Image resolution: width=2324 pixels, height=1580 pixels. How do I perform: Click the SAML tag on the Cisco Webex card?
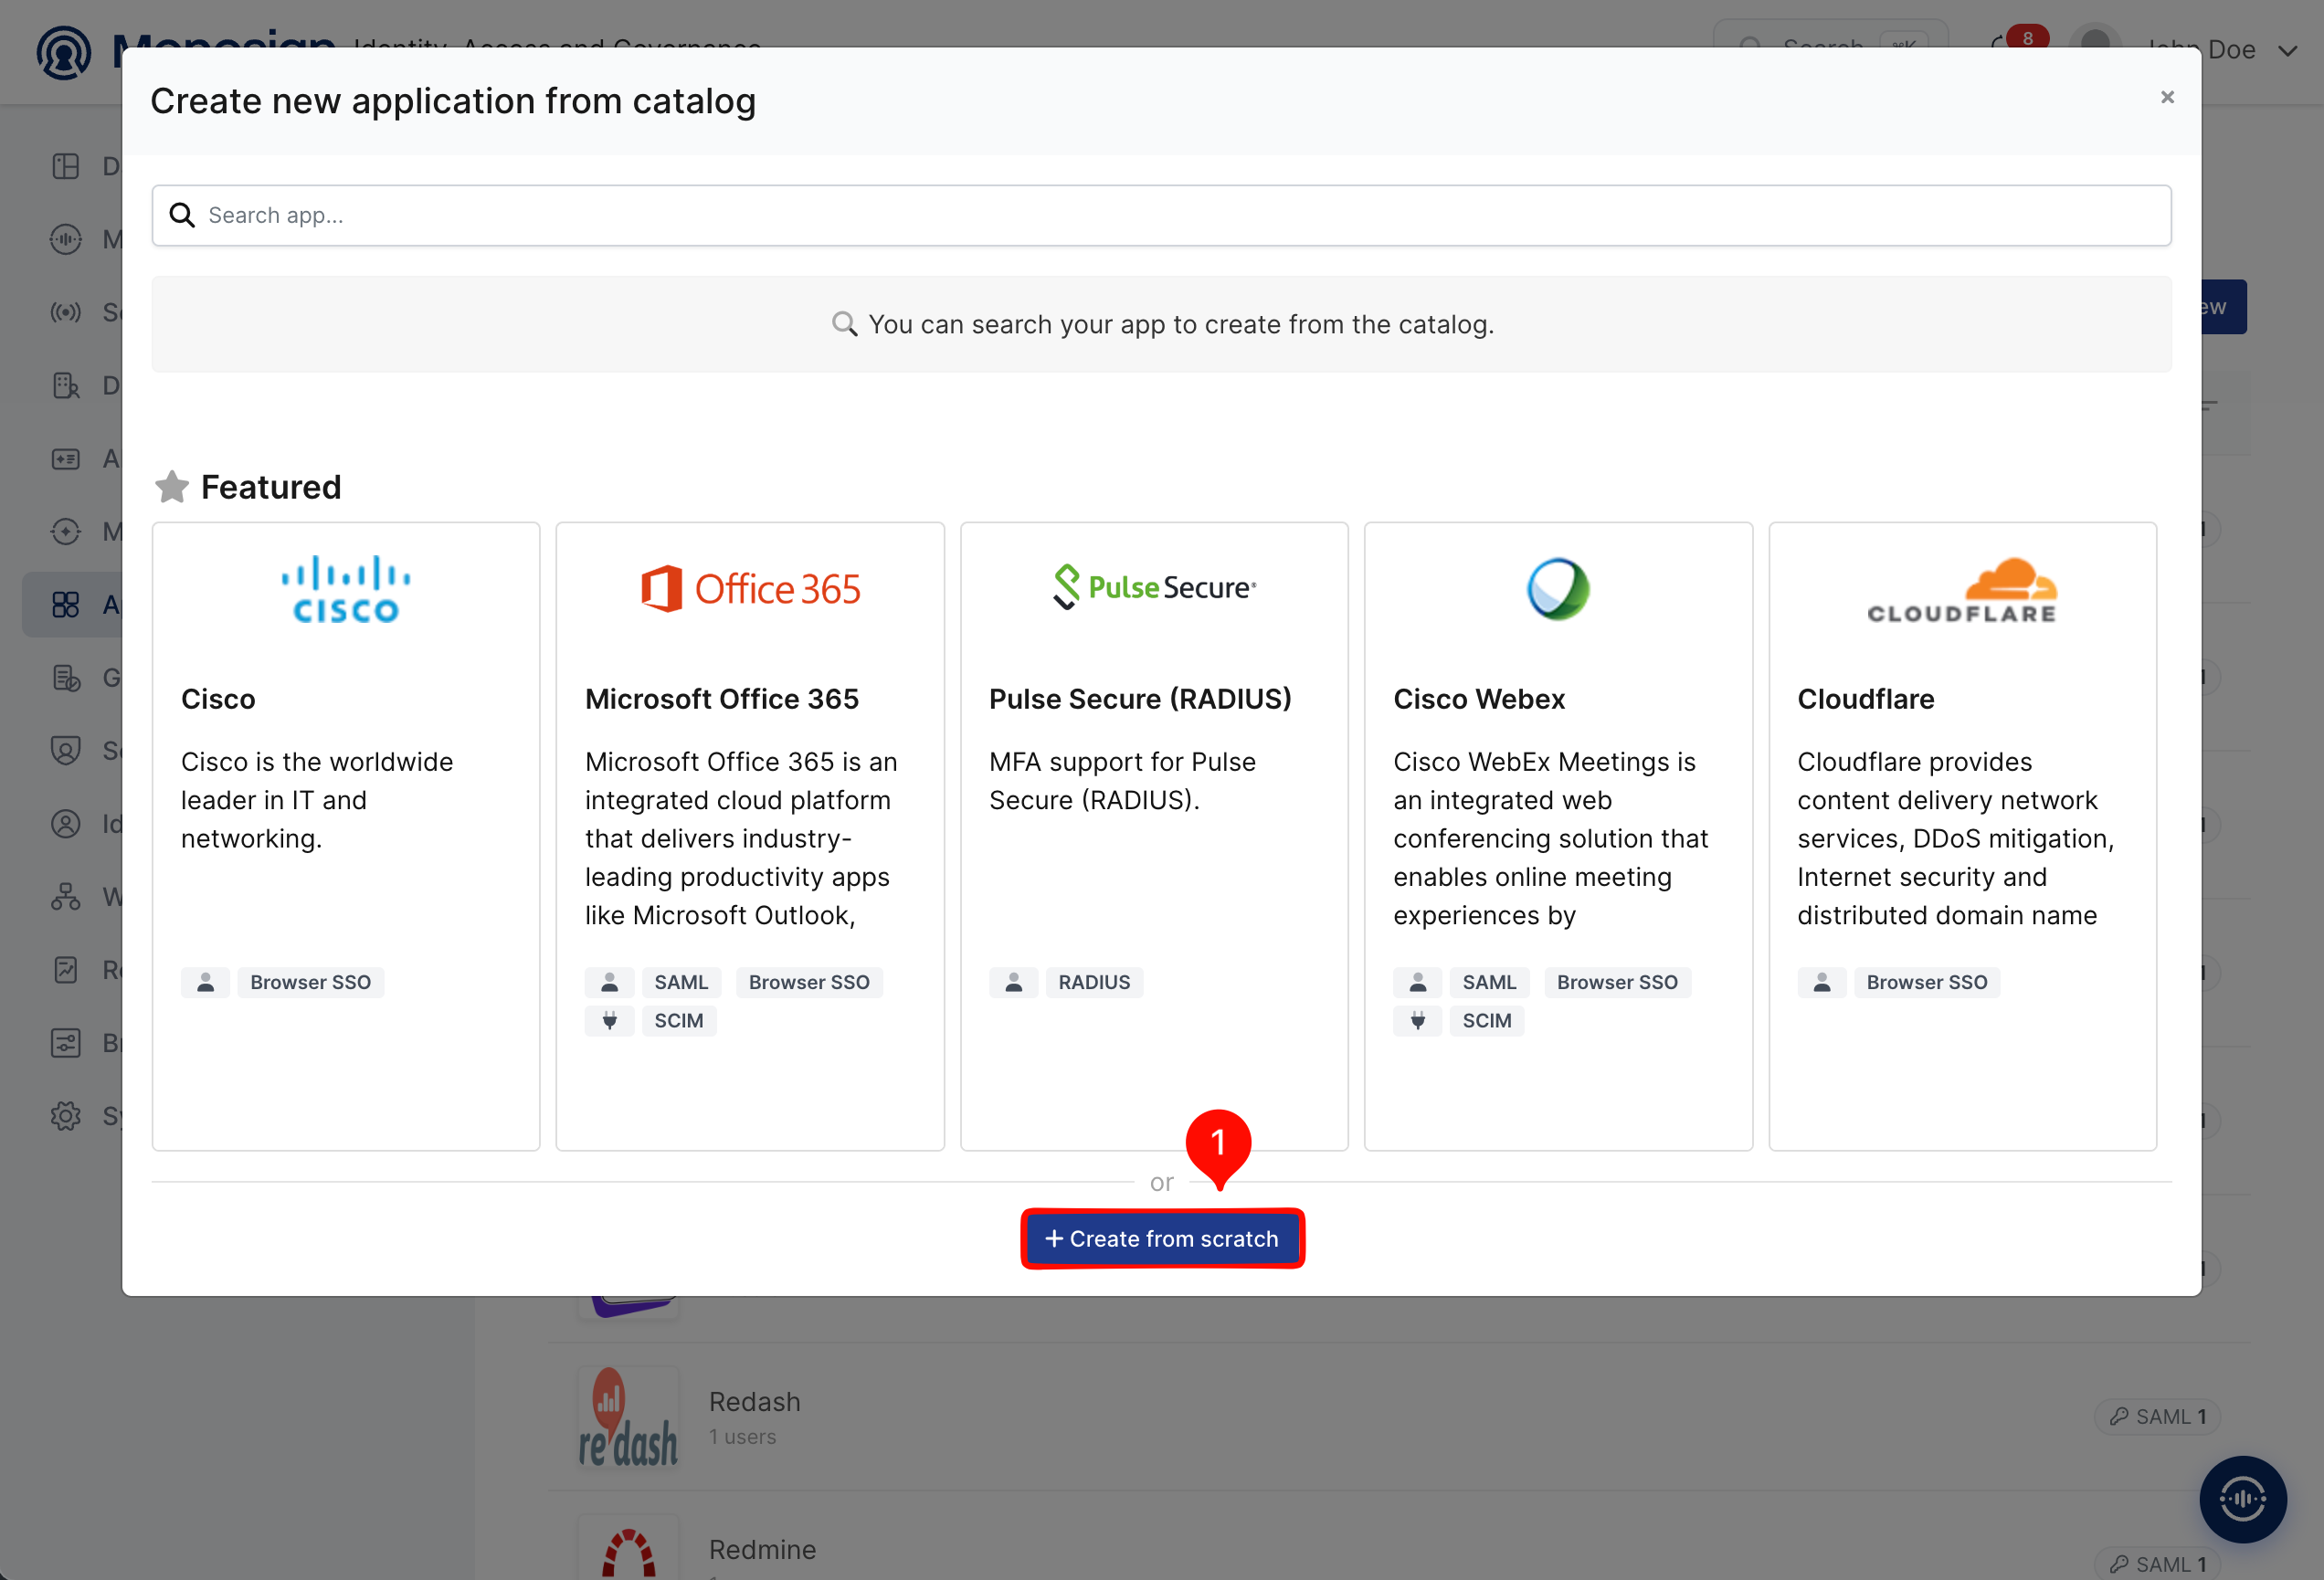[x=1489, y=982]
